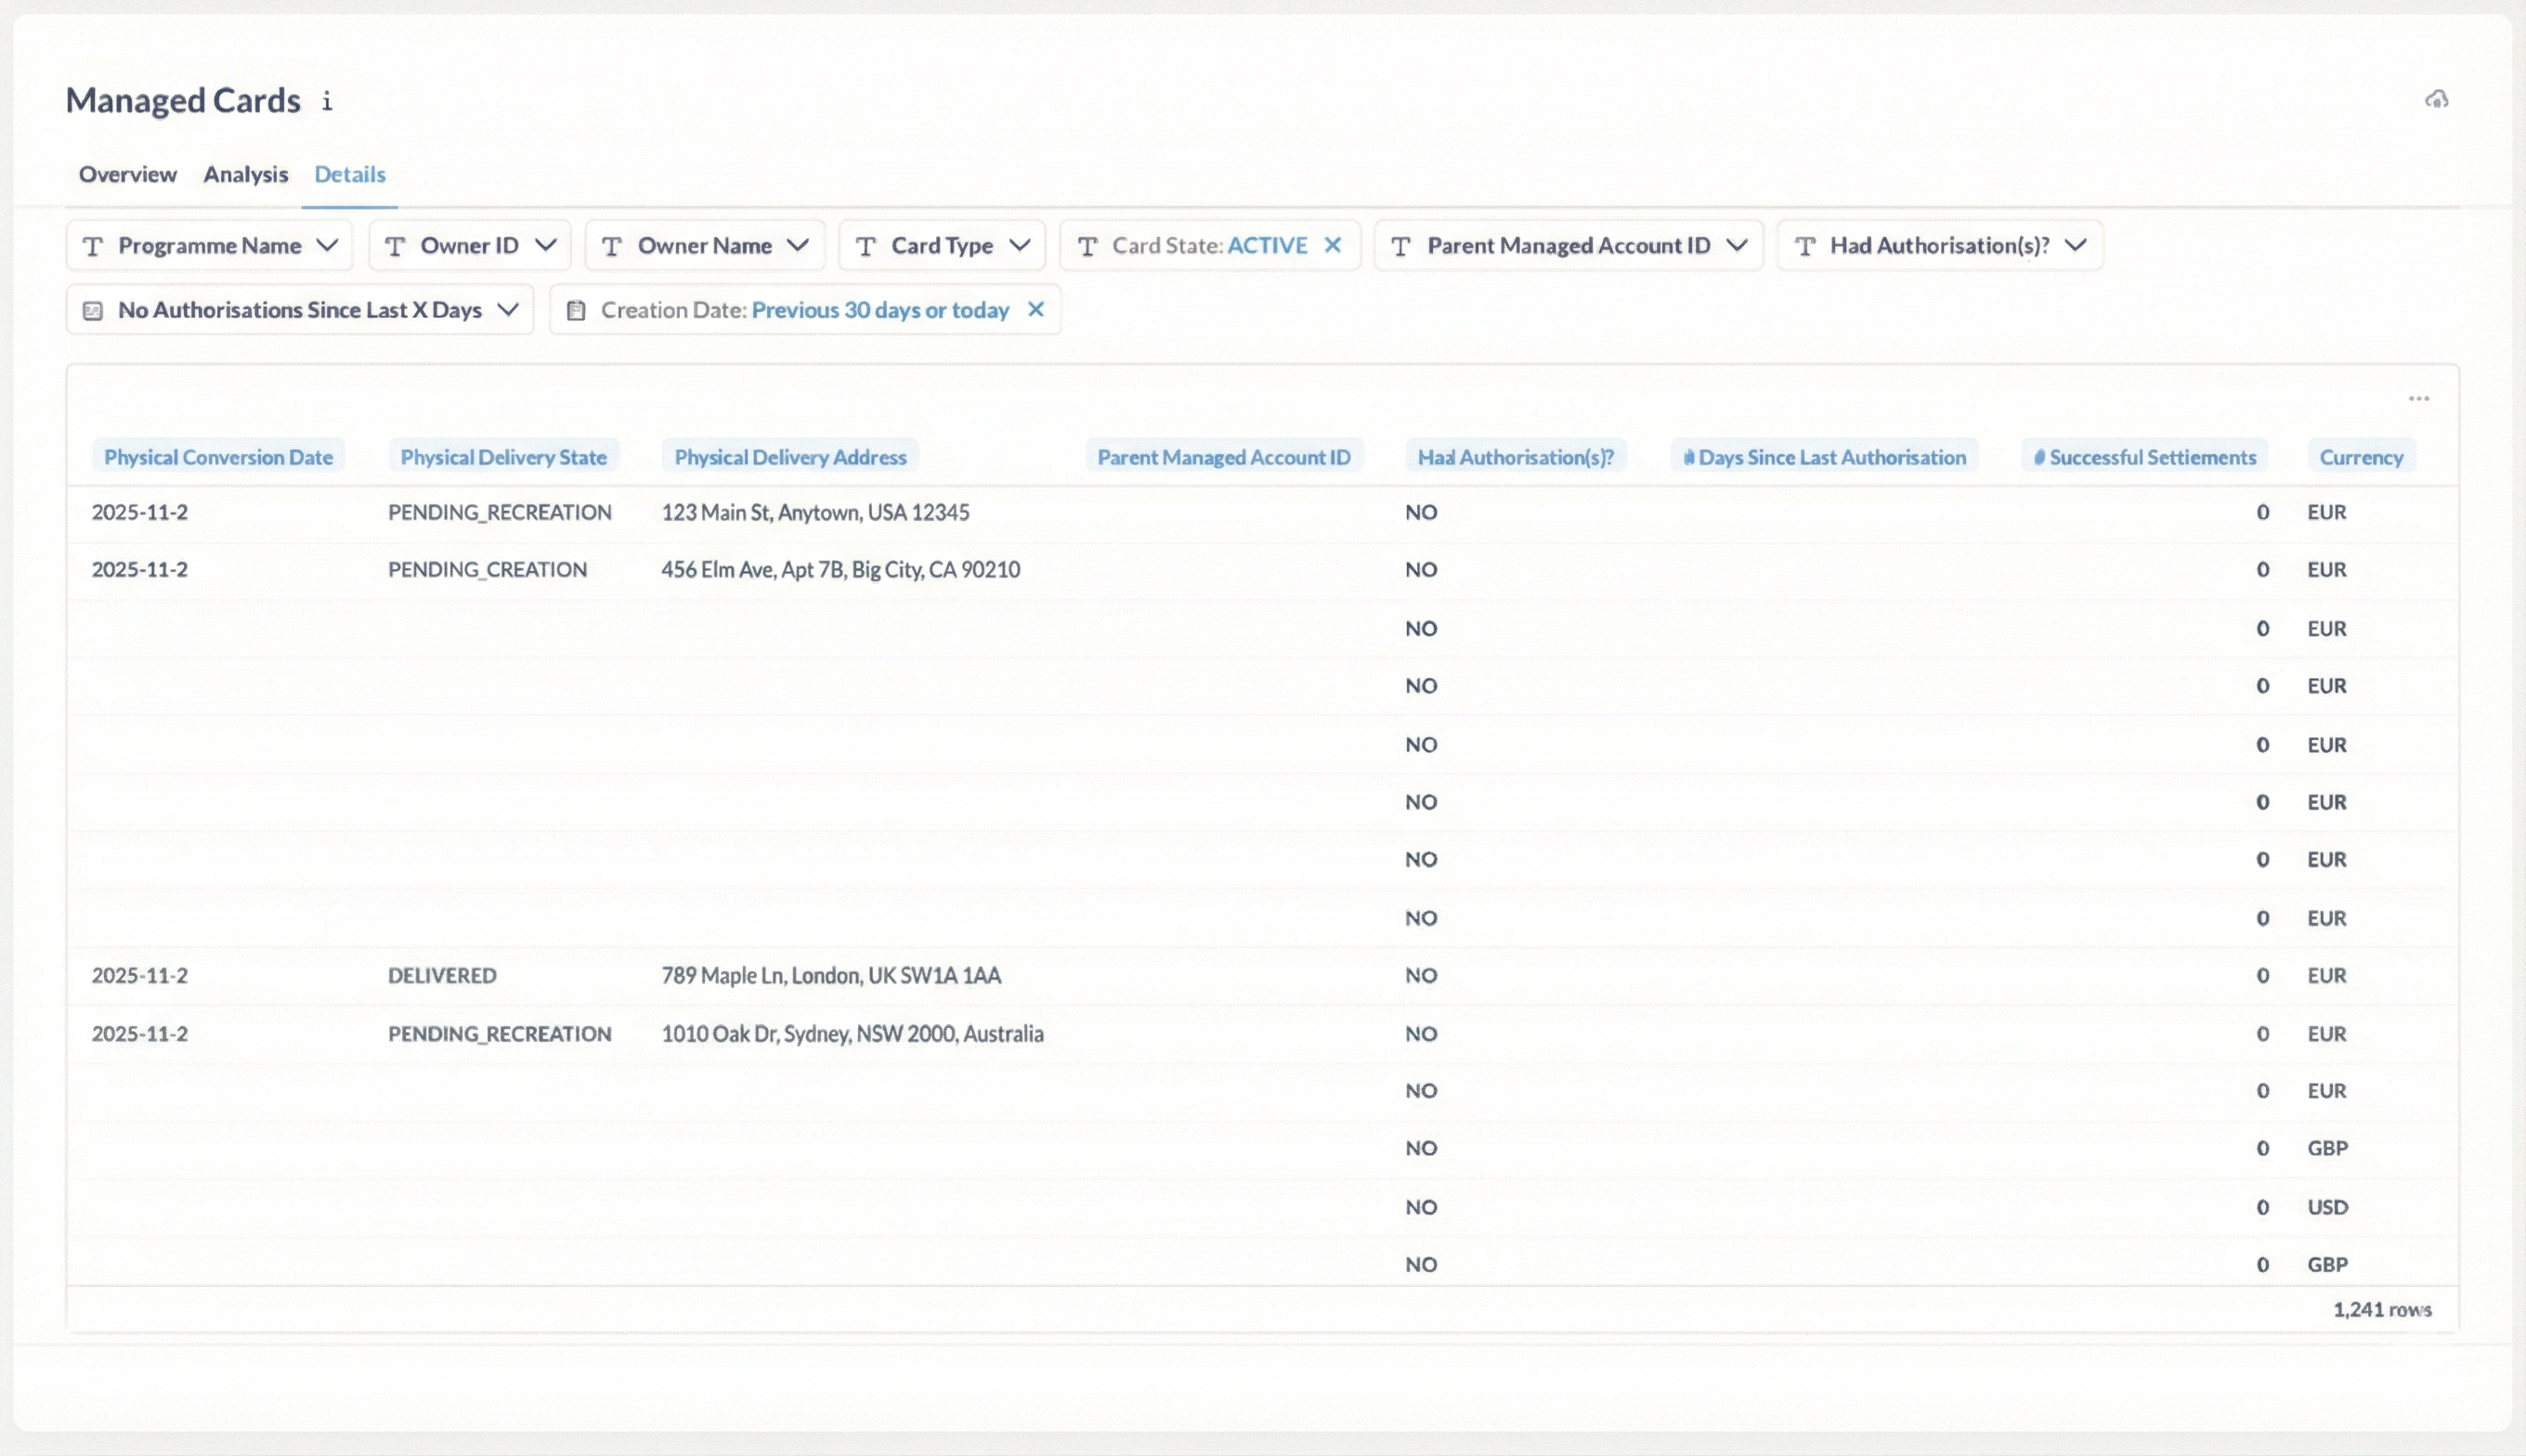Click the text icon in Card State filter
This screenshot has width=2526, height=1456.
coord(1088,246)
